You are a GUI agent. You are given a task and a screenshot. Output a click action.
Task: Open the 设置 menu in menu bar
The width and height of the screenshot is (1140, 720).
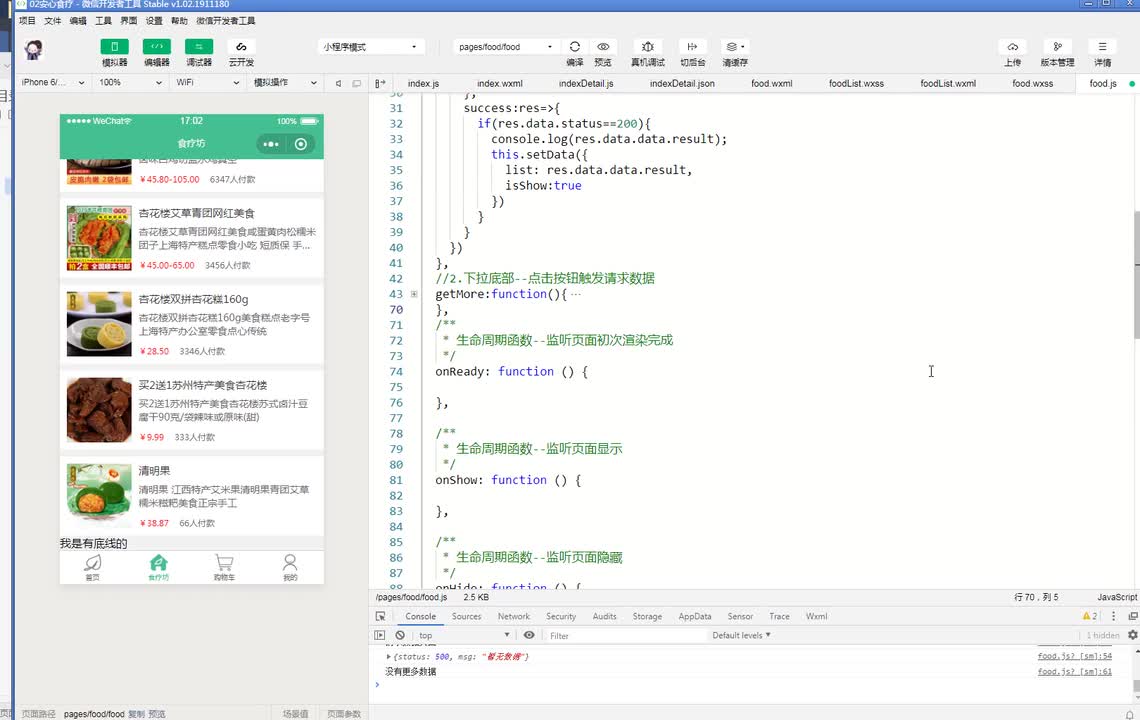[154, 20]
